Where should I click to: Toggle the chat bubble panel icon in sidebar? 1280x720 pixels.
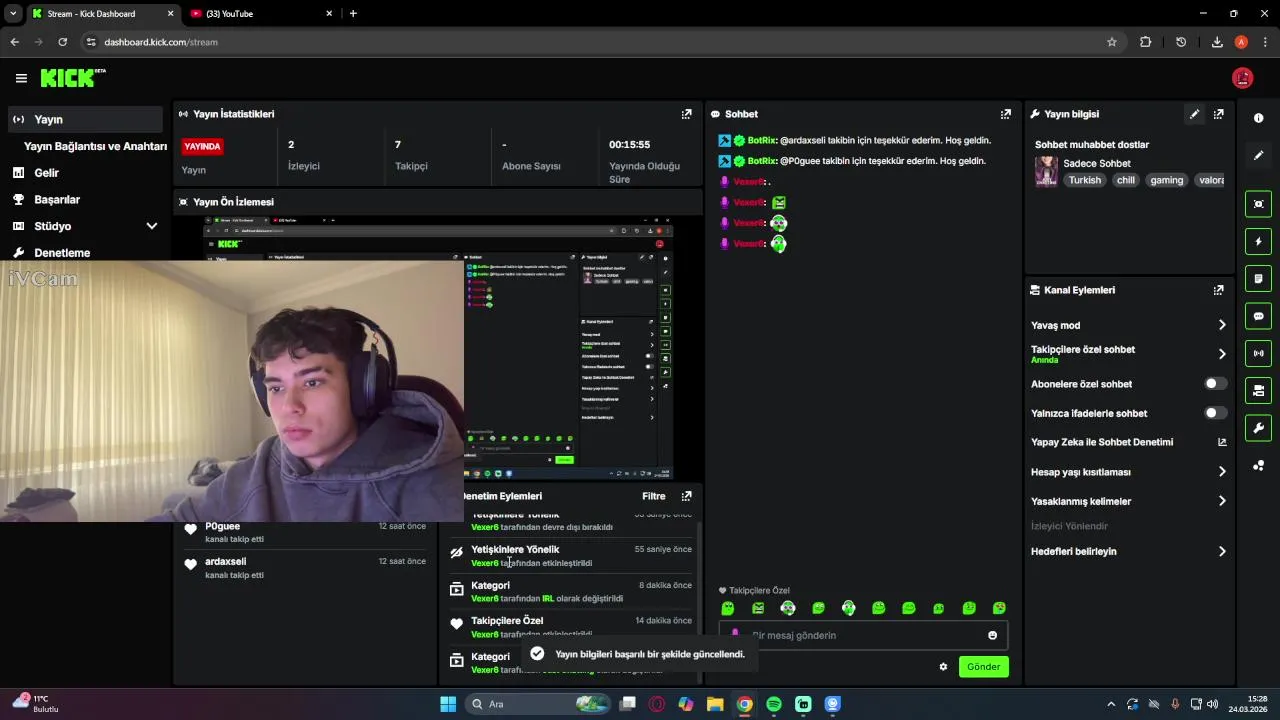(x=1258, y=316)
